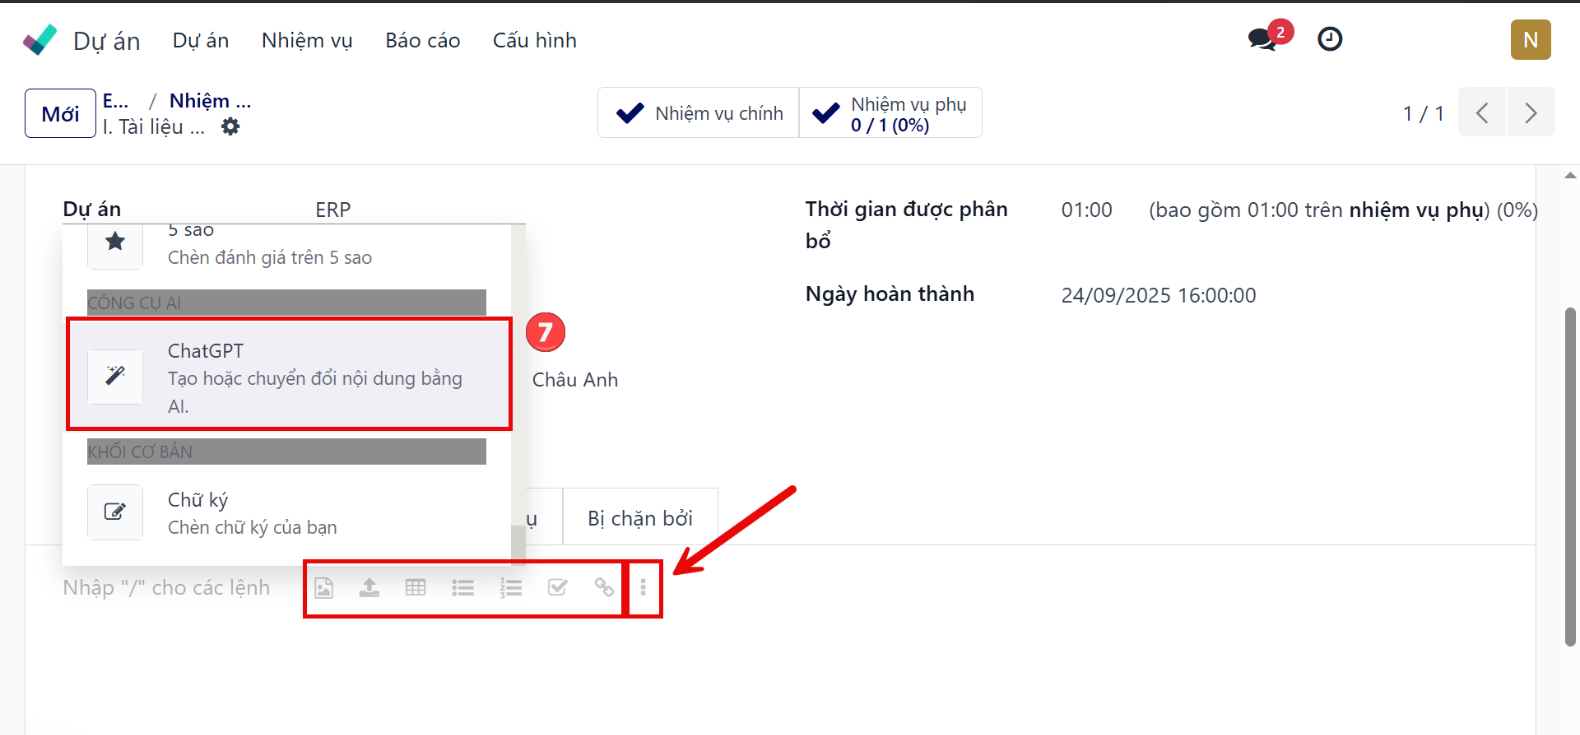The width and height of the screenshot is (1580, 735).
Task: Add a bulleted list
Action: 463,588
